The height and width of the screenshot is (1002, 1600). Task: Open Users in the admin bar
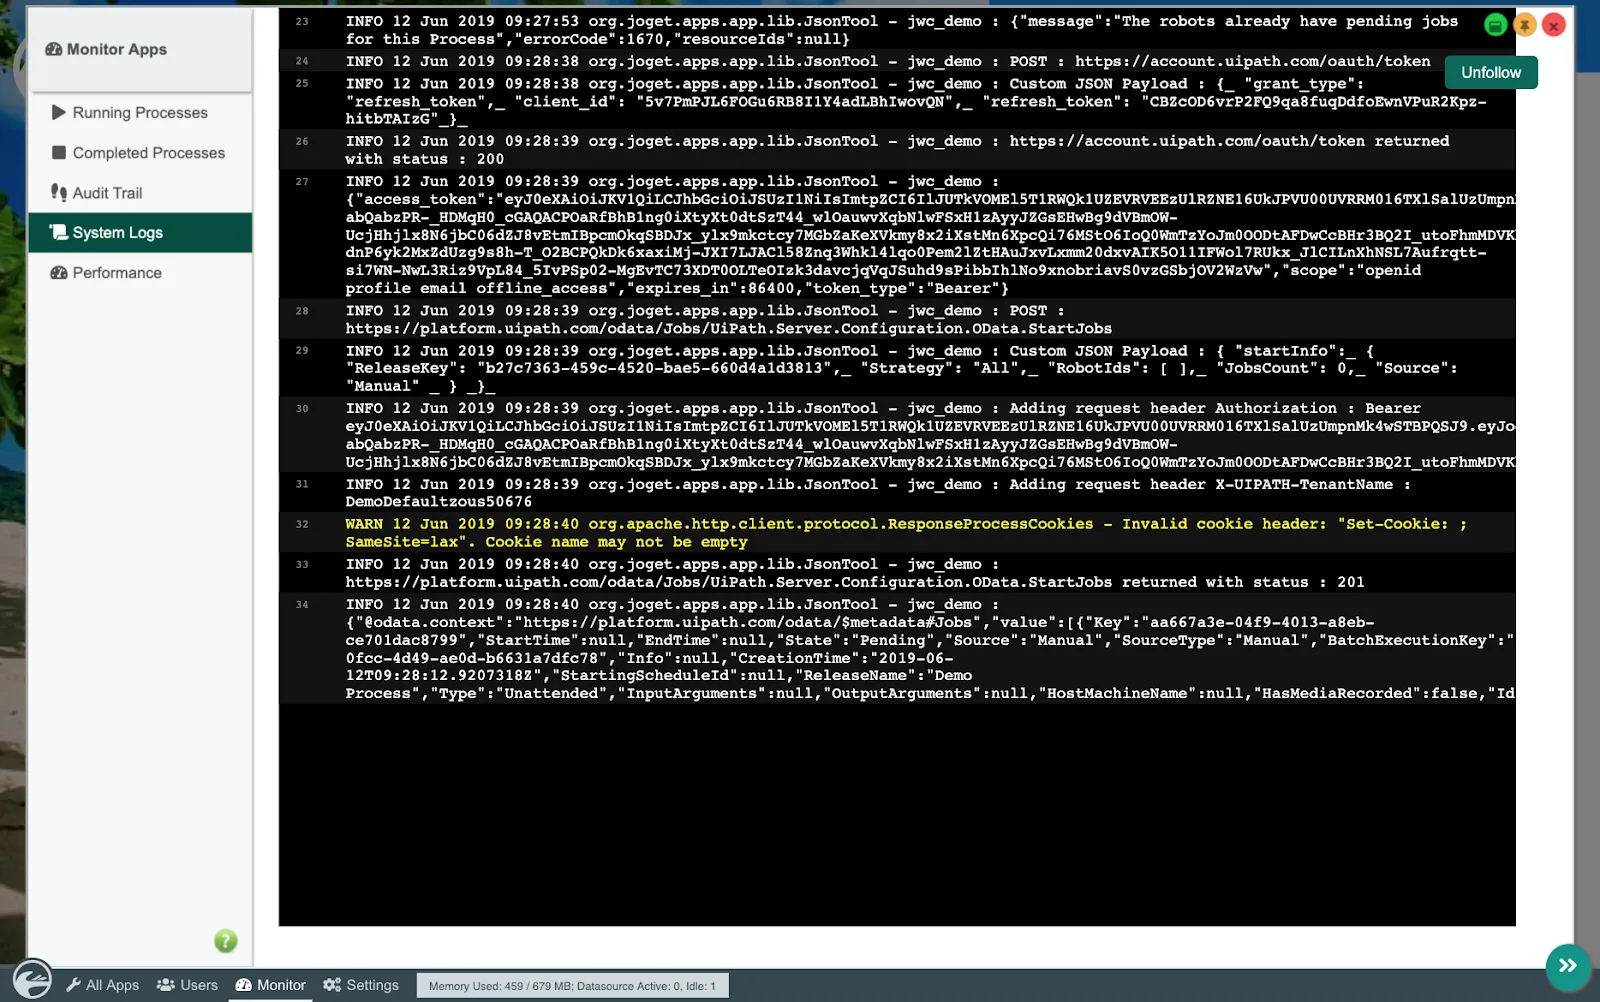tap(187, 985)
